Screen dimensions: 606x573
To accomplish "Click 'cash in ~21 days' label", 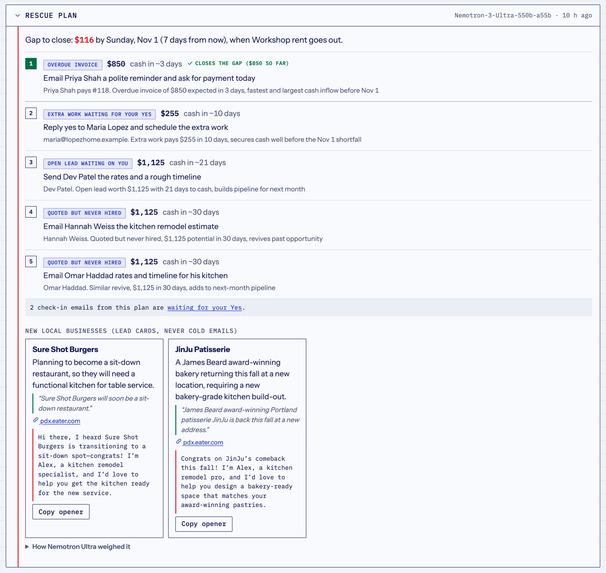I will pyautogui.click(x=197, y=163).
